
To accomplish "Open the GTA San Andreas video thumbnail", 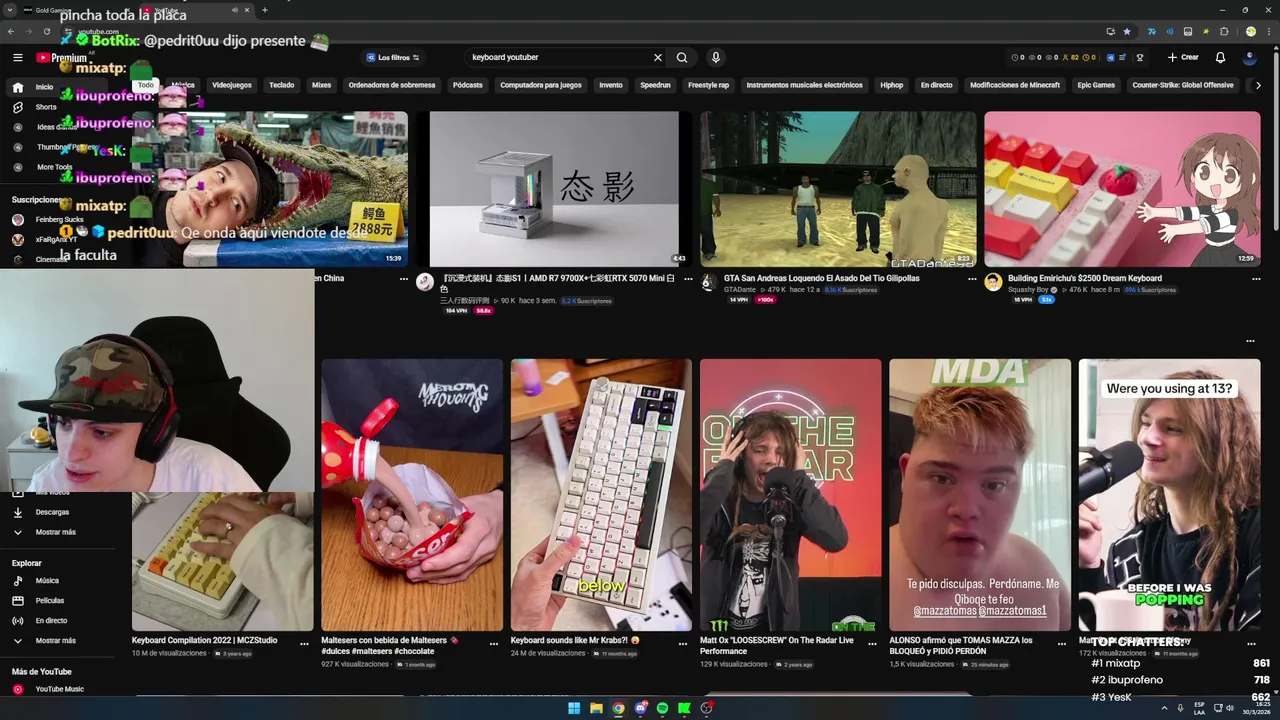I will coord(838,189).
